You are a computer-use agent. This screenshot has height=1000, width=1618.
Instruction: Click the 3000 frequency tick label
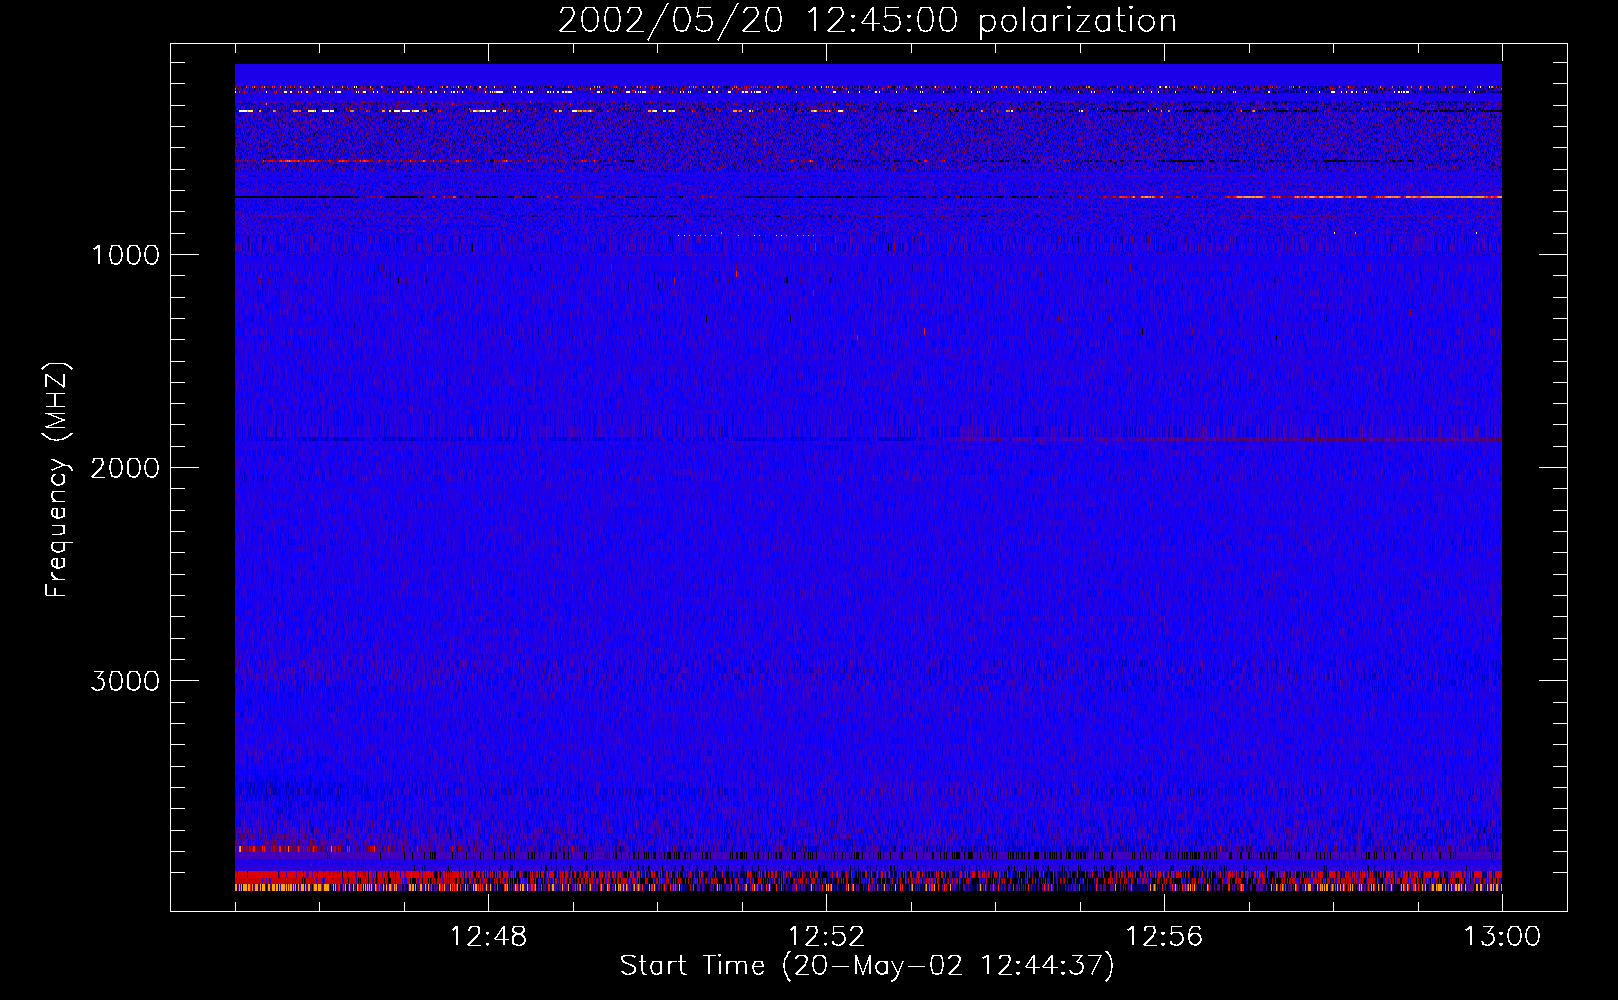[125, 681]
